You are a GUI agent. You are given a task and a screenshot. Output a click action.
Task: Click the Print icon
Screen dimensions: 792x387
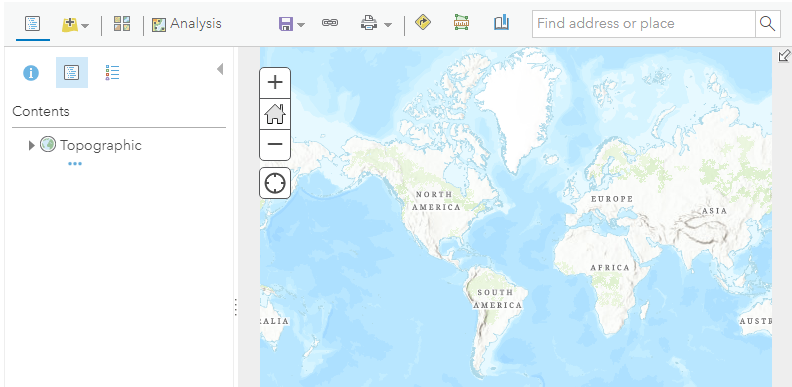pyautogui.click(x=369, y=23)
